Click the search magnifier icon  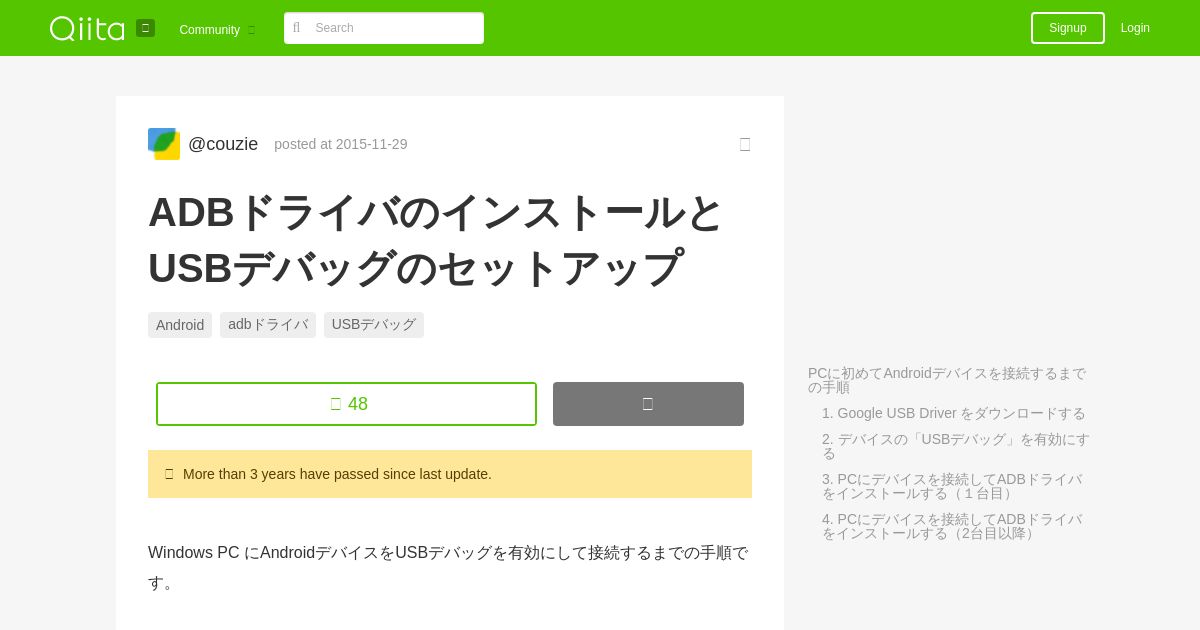297,28
